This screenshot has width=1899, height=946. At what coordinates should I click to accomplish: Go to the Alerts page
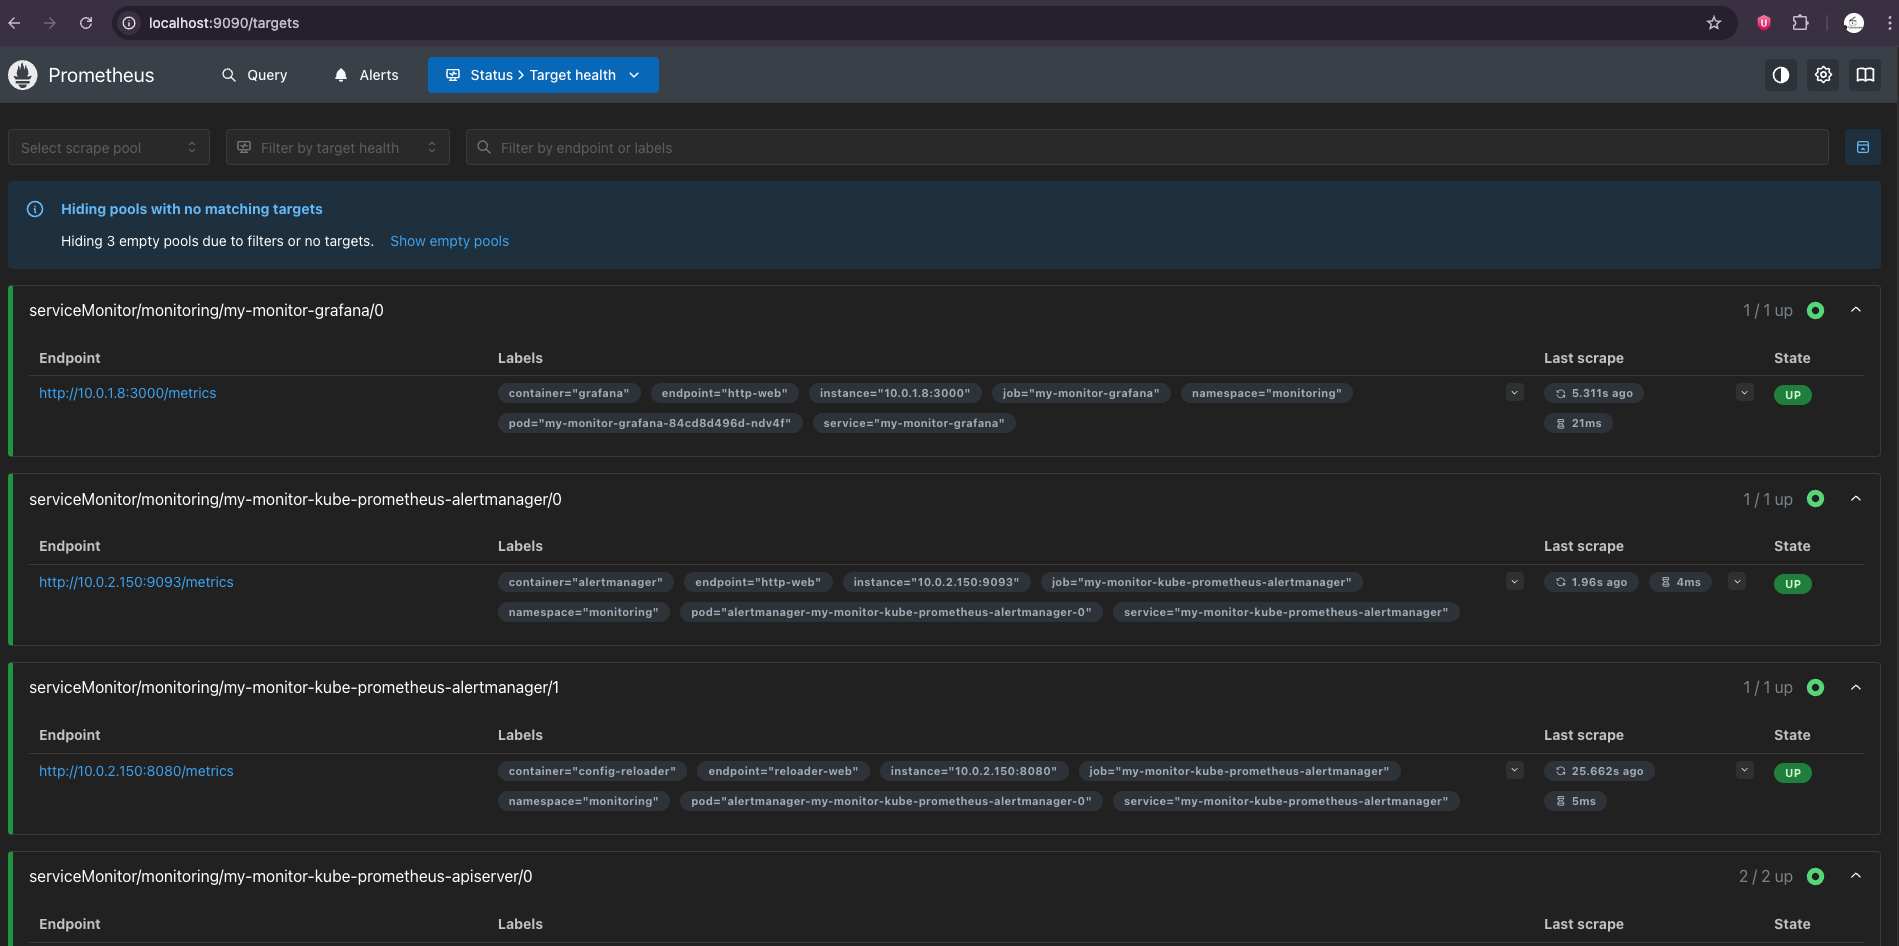pos(366,75)
